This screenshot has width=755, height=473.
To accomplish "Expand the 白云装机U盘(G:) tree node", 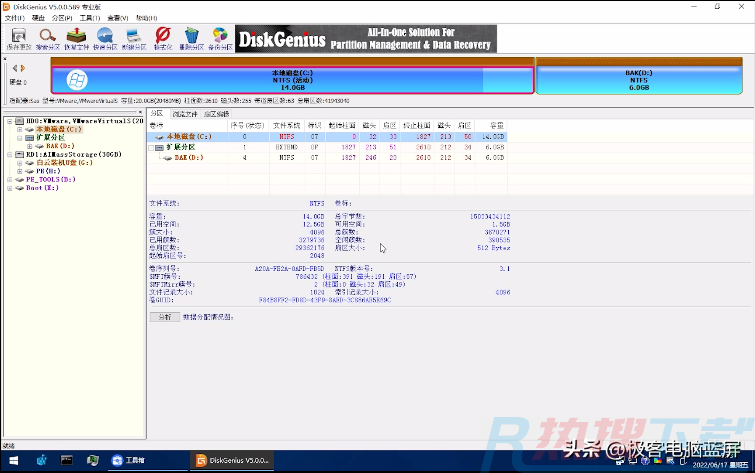I will [x=20, y=163].
